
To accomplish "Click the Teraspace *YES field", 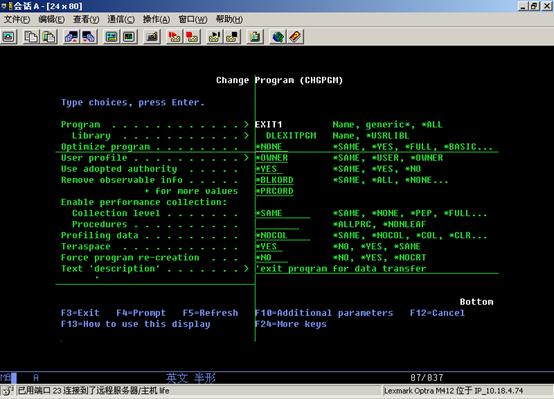I will (x=269, y=247).
